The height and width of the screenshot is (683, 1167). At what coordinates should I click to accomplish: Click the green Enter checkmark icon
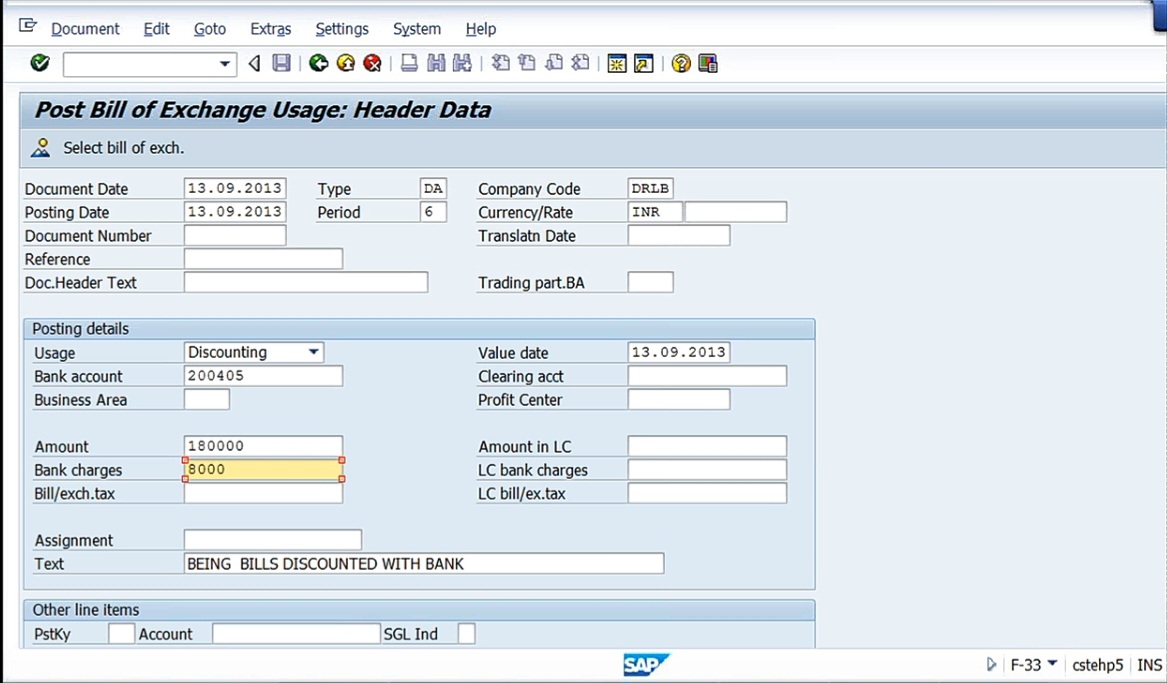pos(40,63)
